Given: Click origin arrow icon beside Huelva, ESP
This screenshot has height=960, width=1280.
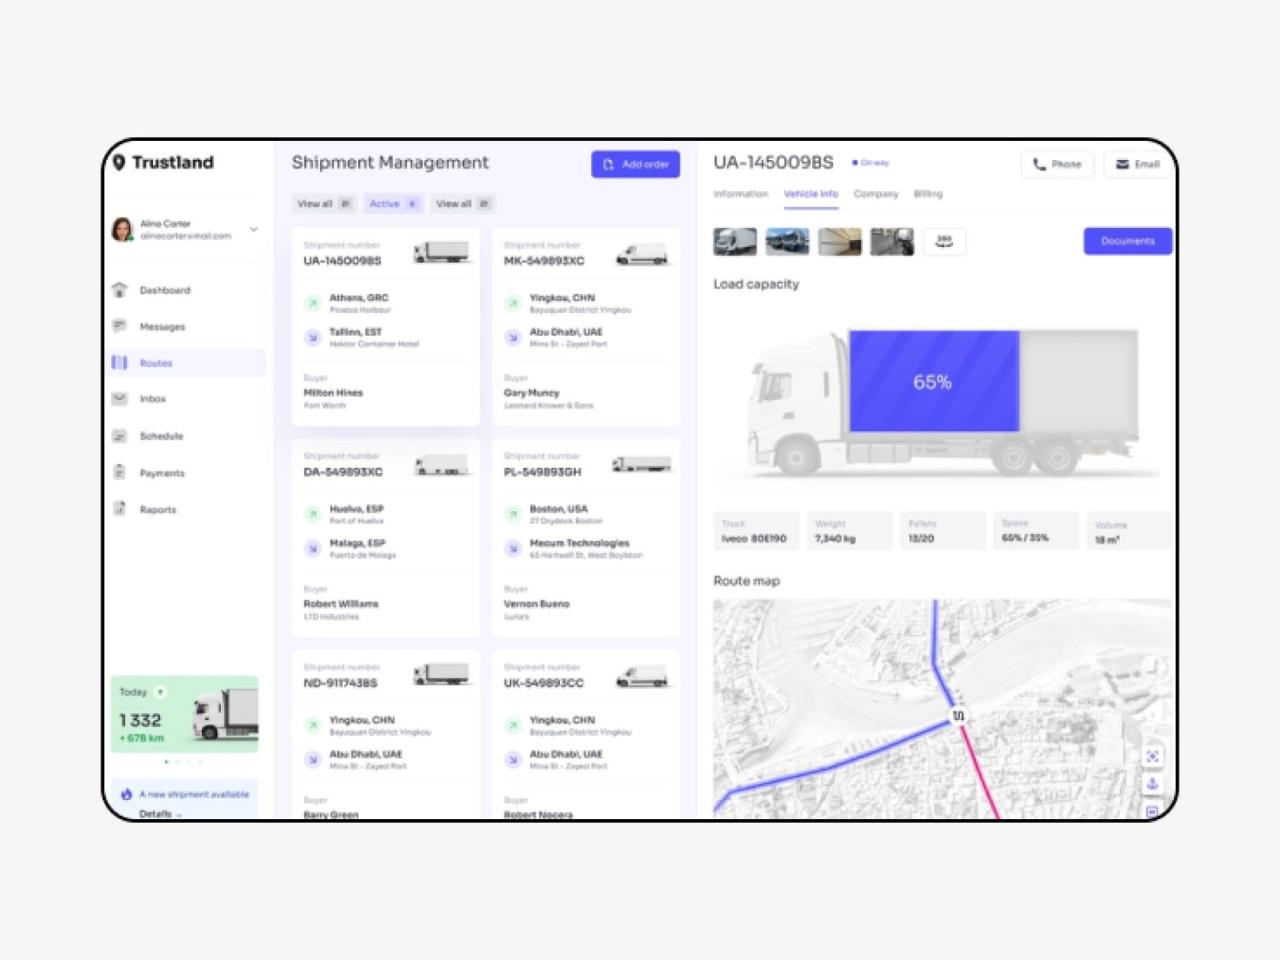Looking at the screenshot, I should [312, 514].
